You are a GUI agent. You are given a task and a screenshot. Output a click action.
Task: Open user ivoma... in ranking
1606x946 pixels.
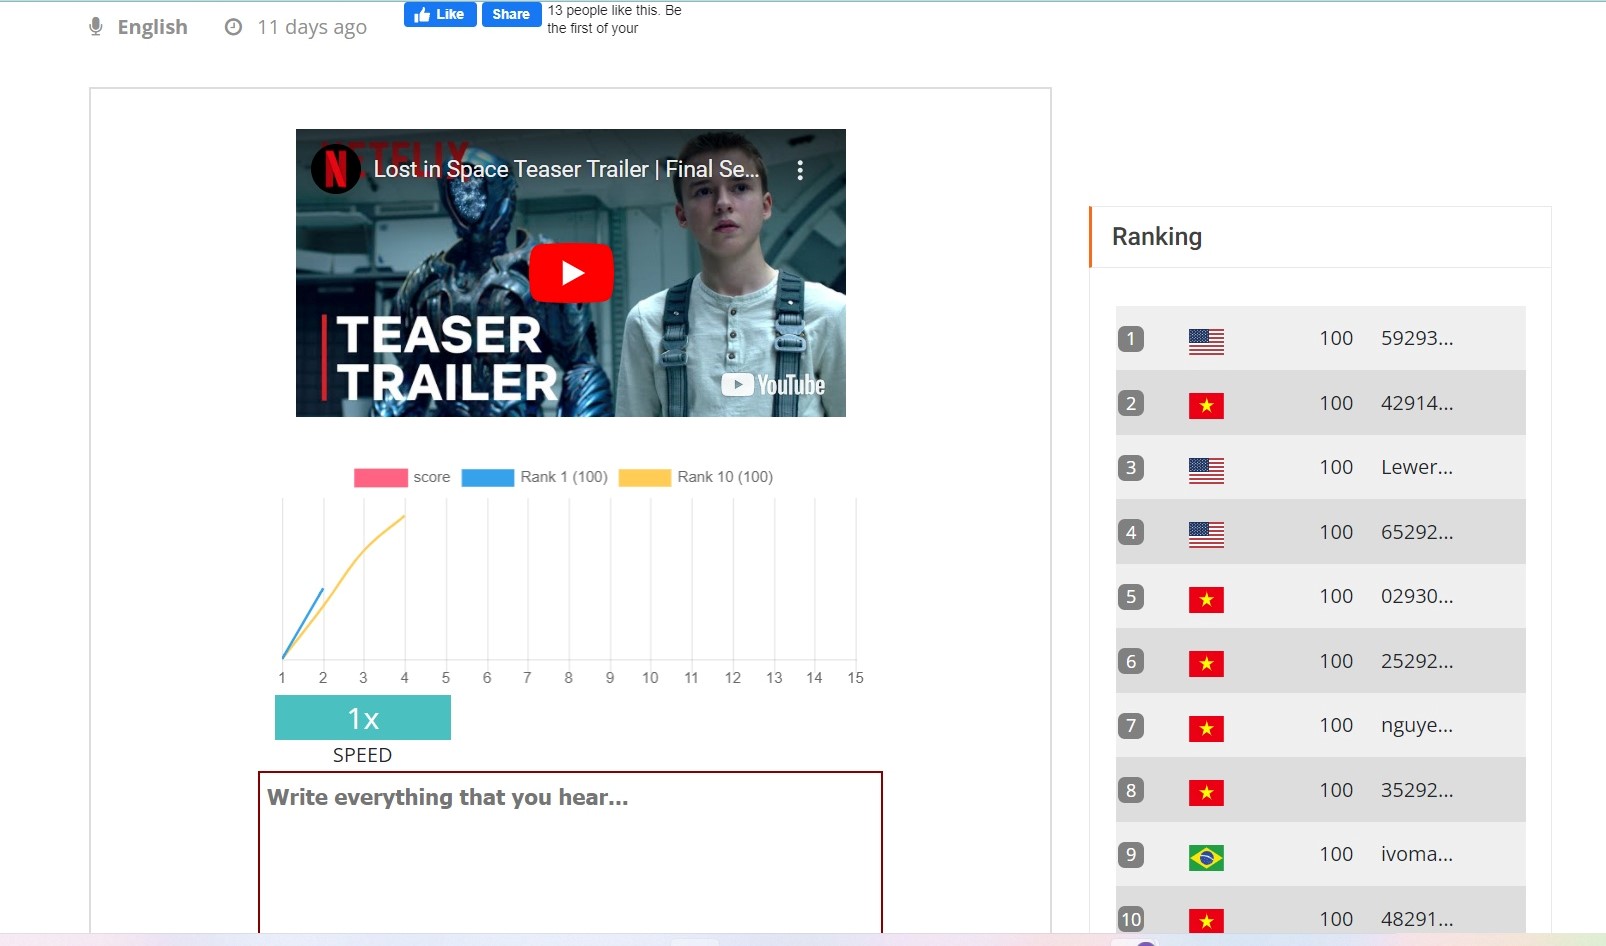(x=1417, y=854)
